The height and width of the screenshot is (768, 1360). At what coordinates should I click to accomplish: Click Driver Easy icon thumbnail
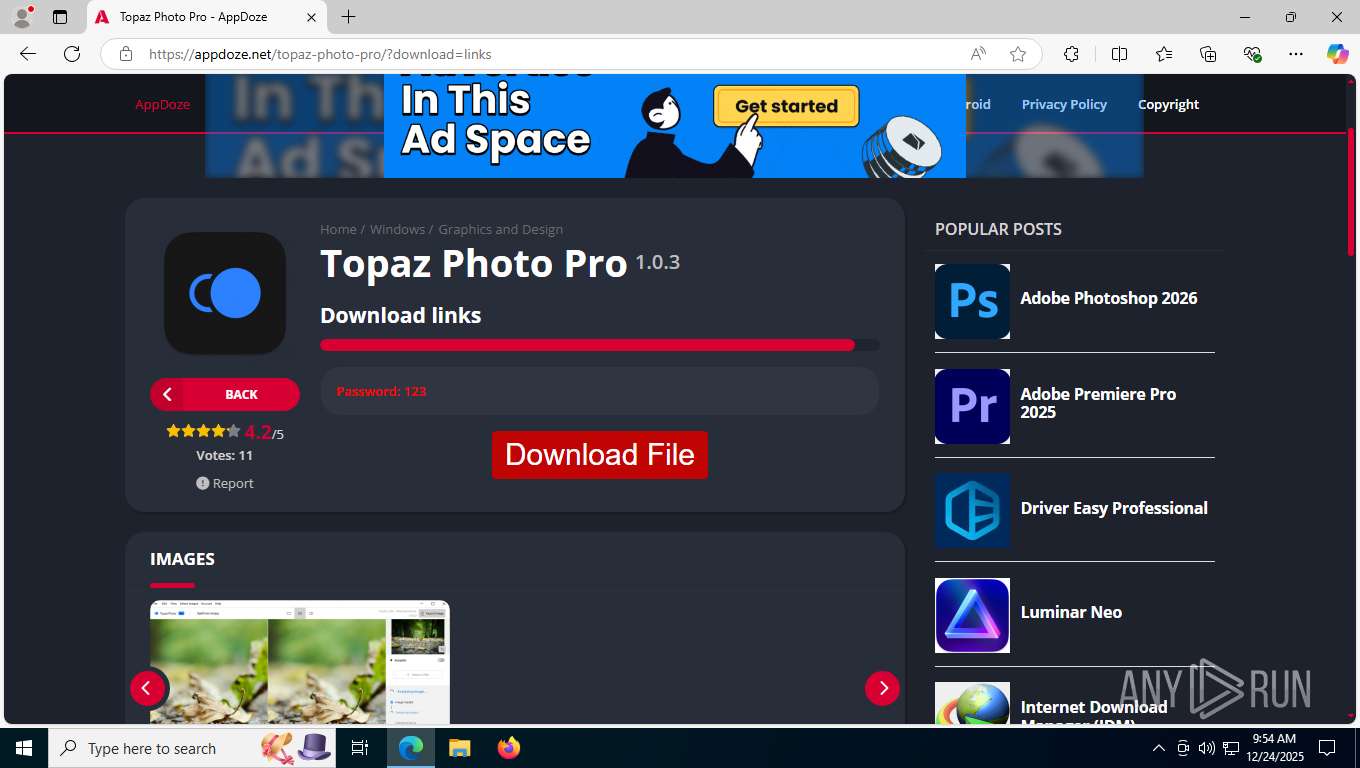[972, 510]
